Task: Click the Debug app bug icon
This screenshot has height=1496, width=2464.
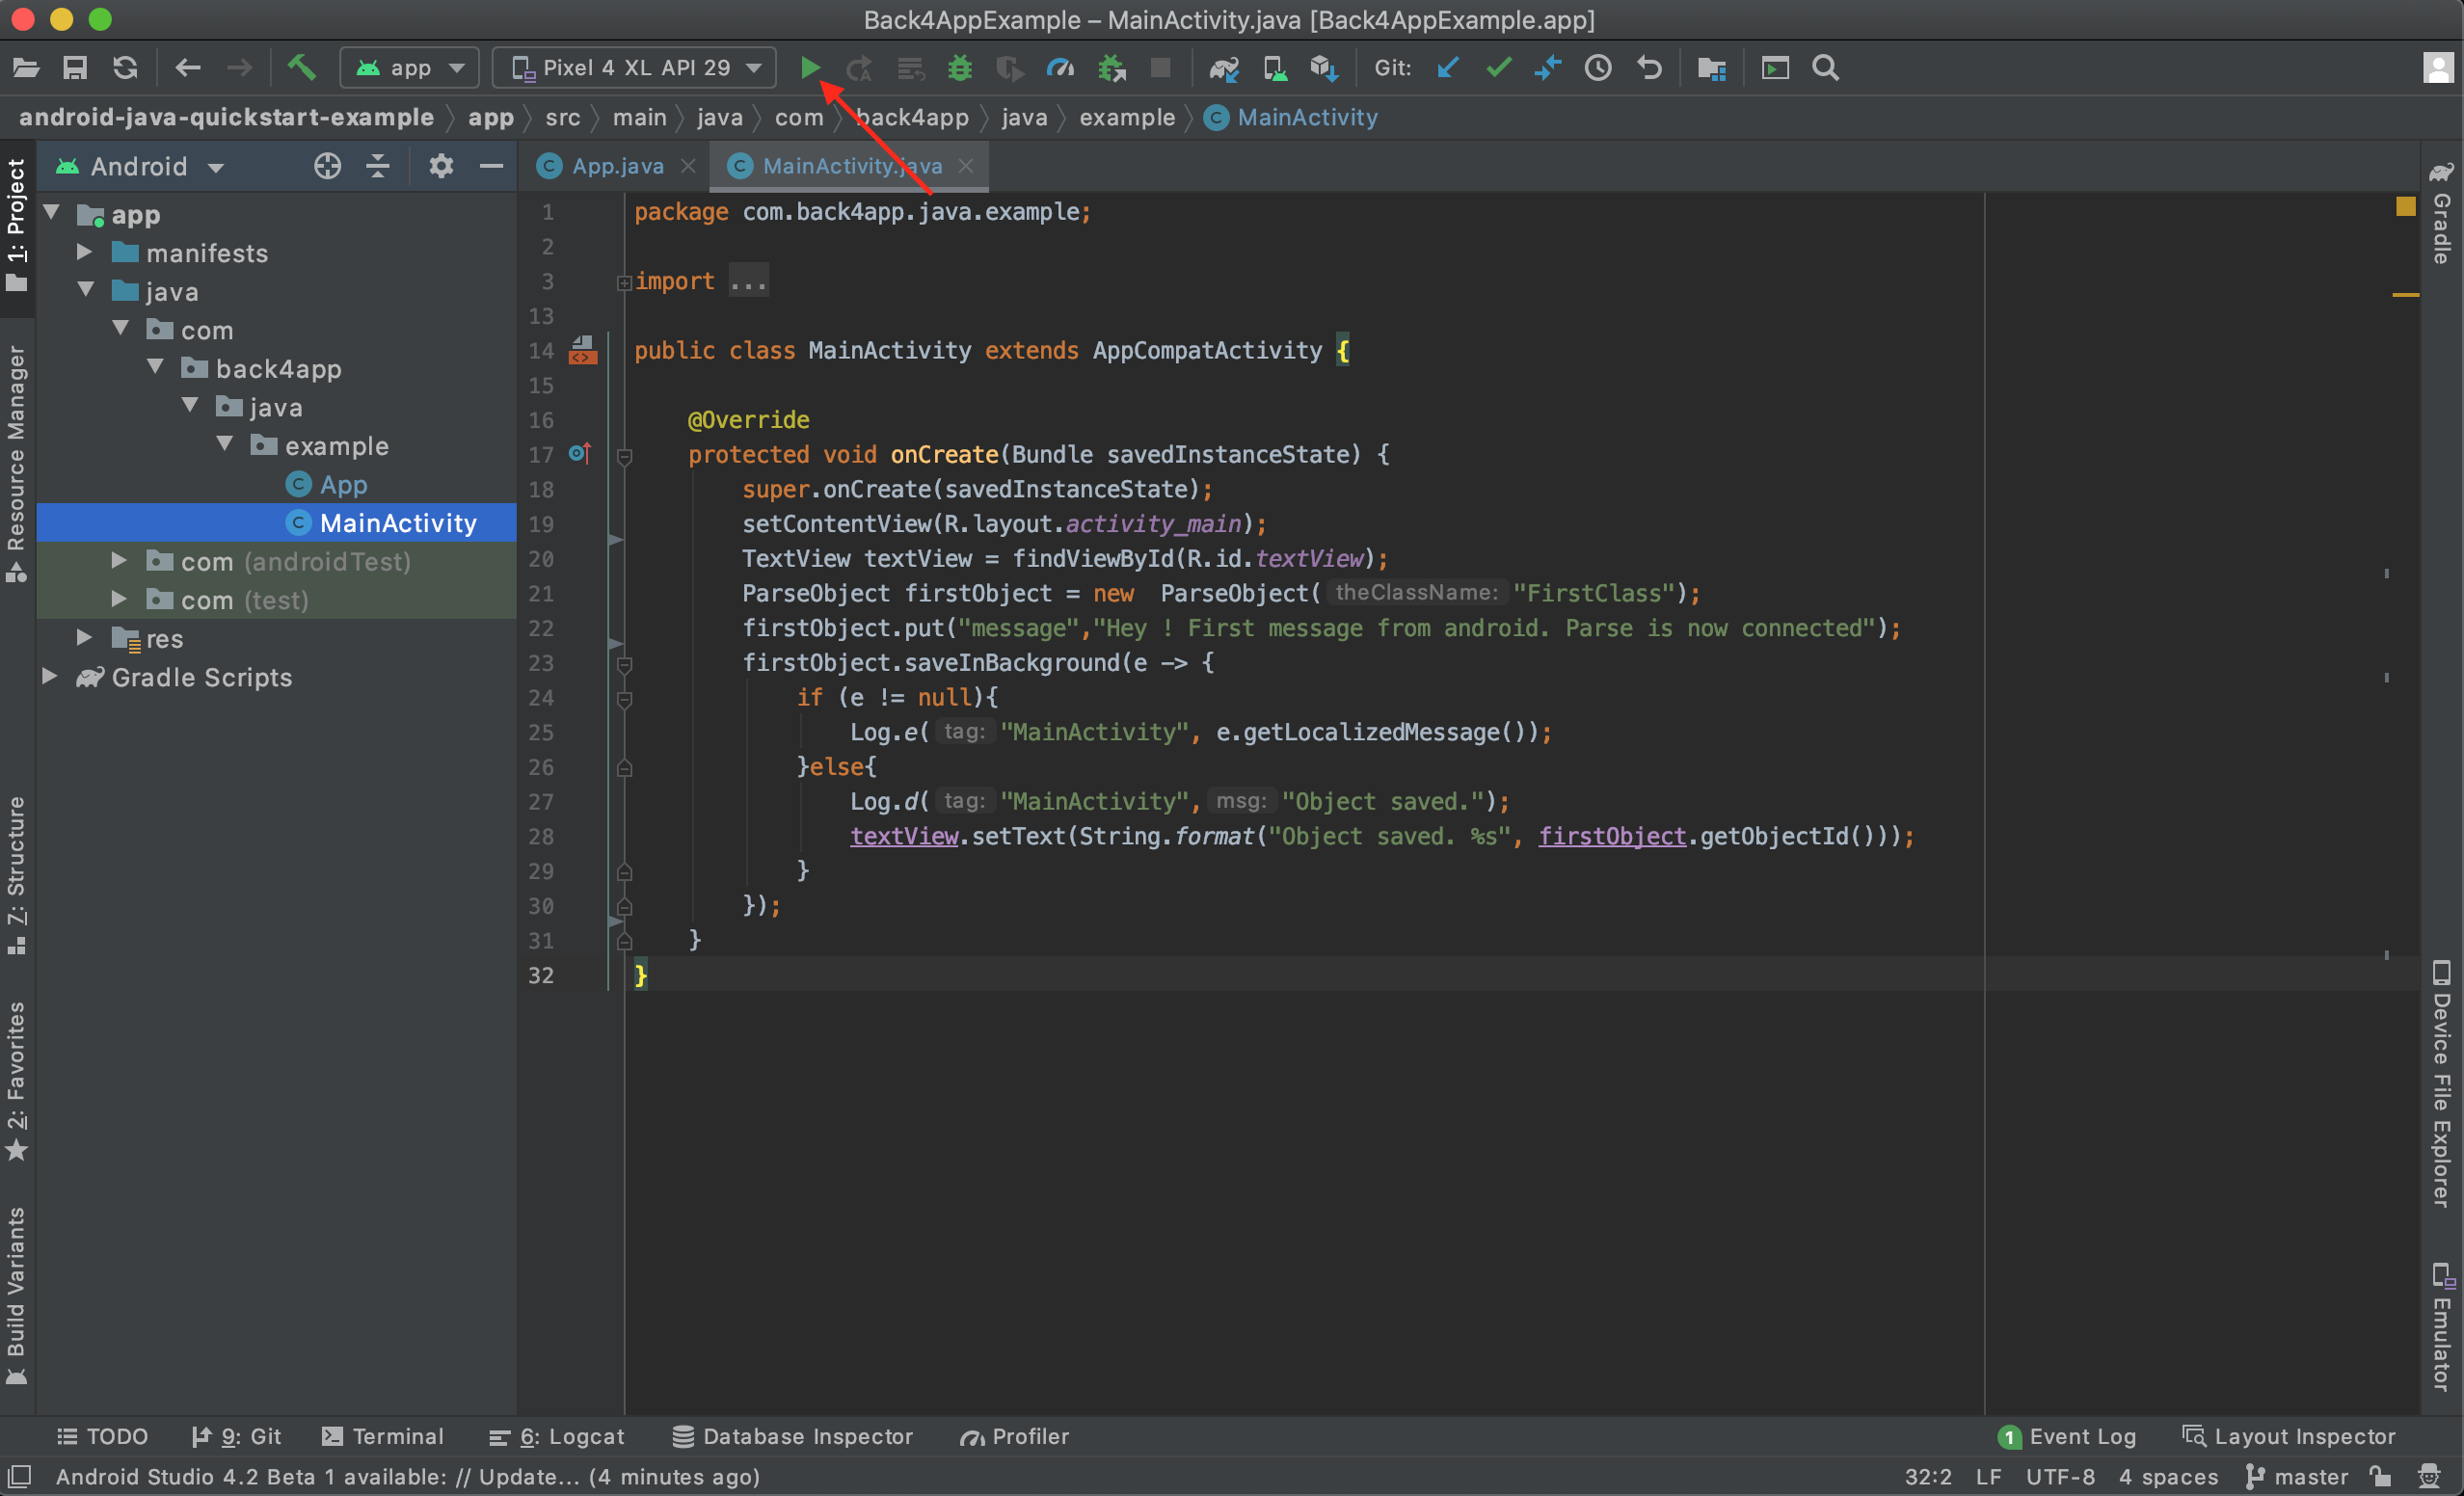Action: [960, 68]
